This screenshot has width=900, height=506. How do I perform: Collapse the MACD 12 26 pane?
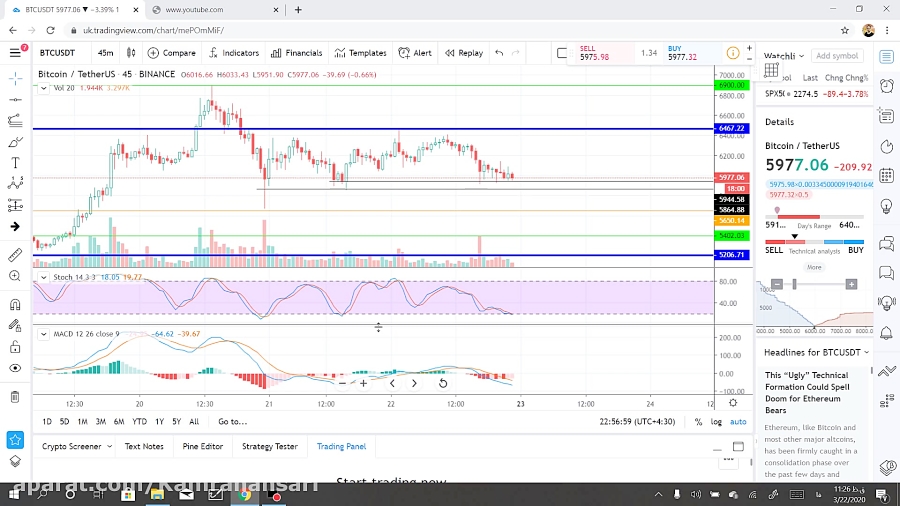tap(44, 334)
